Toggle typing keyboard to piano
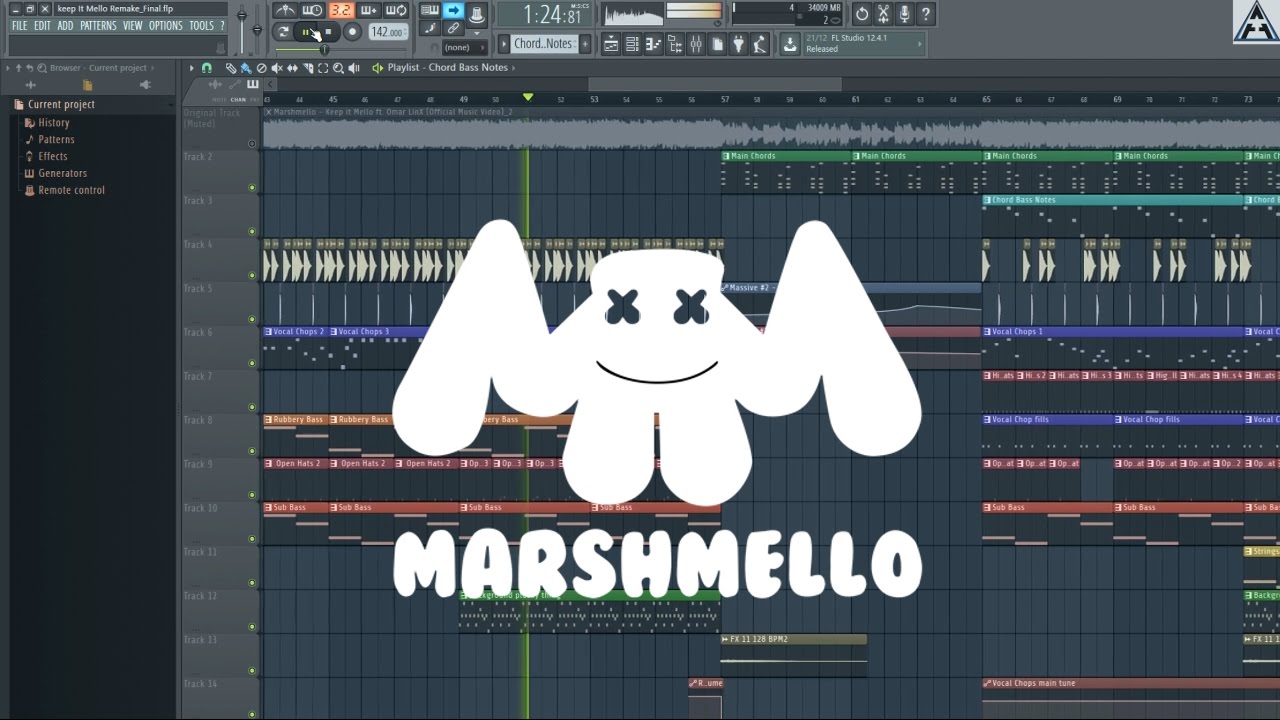 (x=430, y=11)
